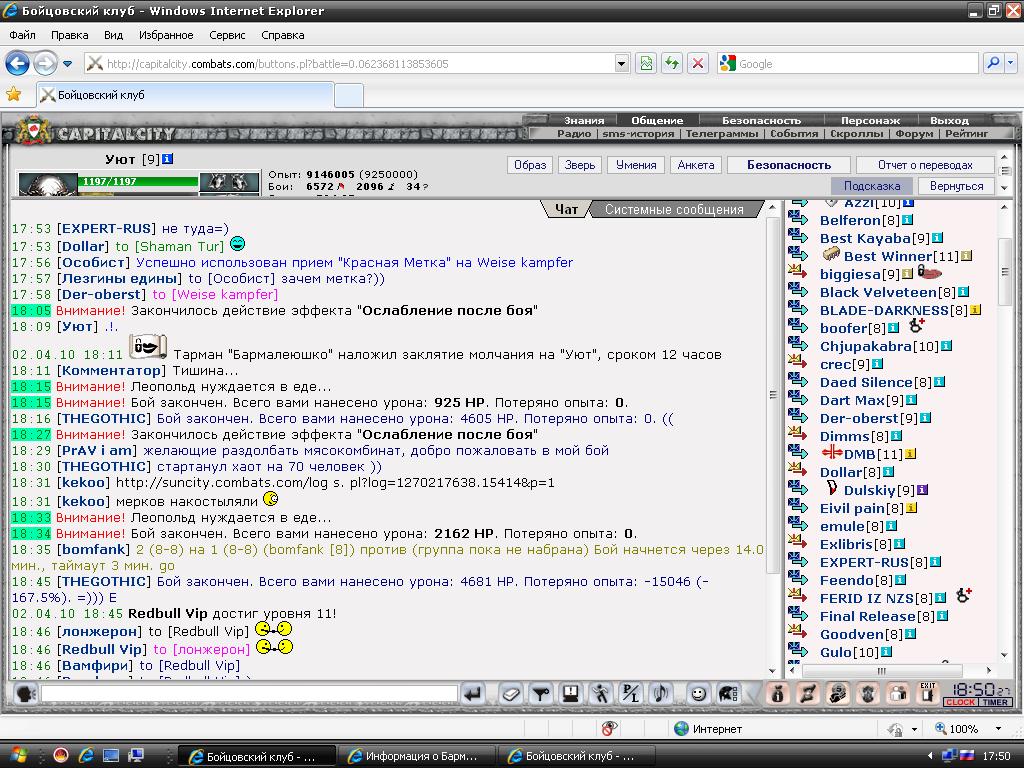Screen dimensions: 1024x768
Task: Click the P/L transliteration icon
Action: pos(631,694)
